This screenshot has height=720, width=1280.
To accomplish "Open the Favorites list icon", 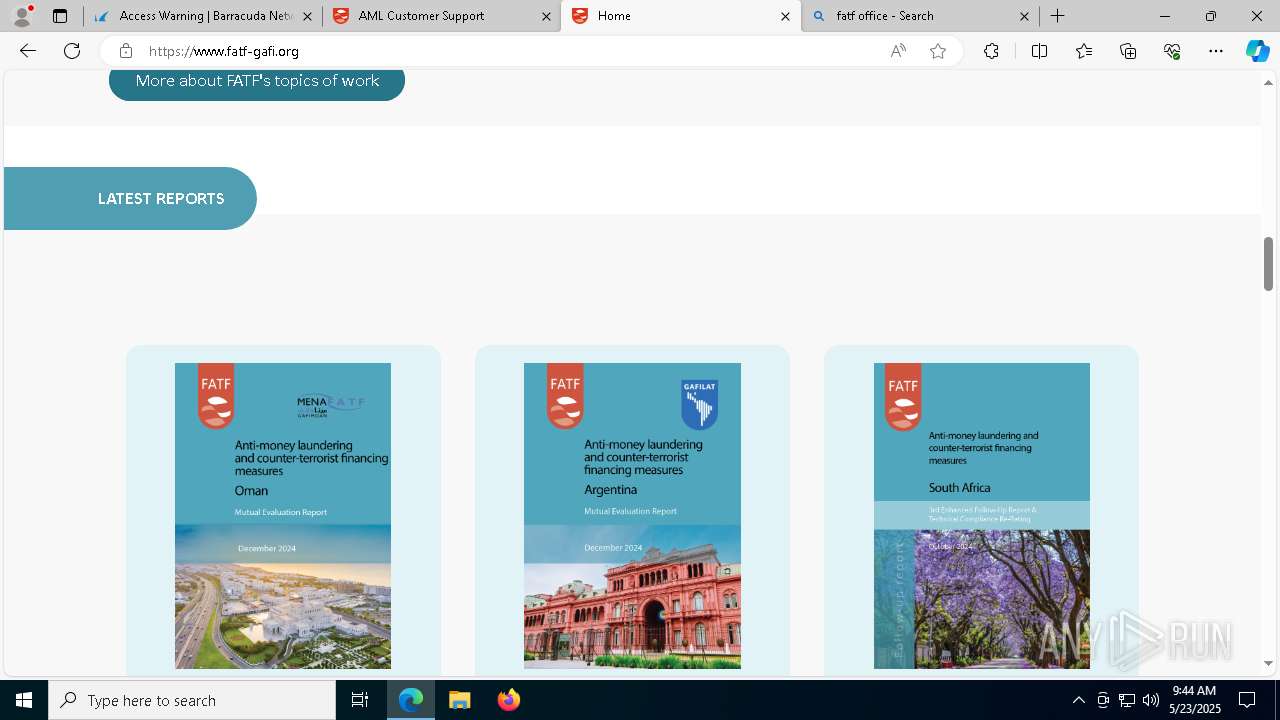I will (x=1084, y=51).
